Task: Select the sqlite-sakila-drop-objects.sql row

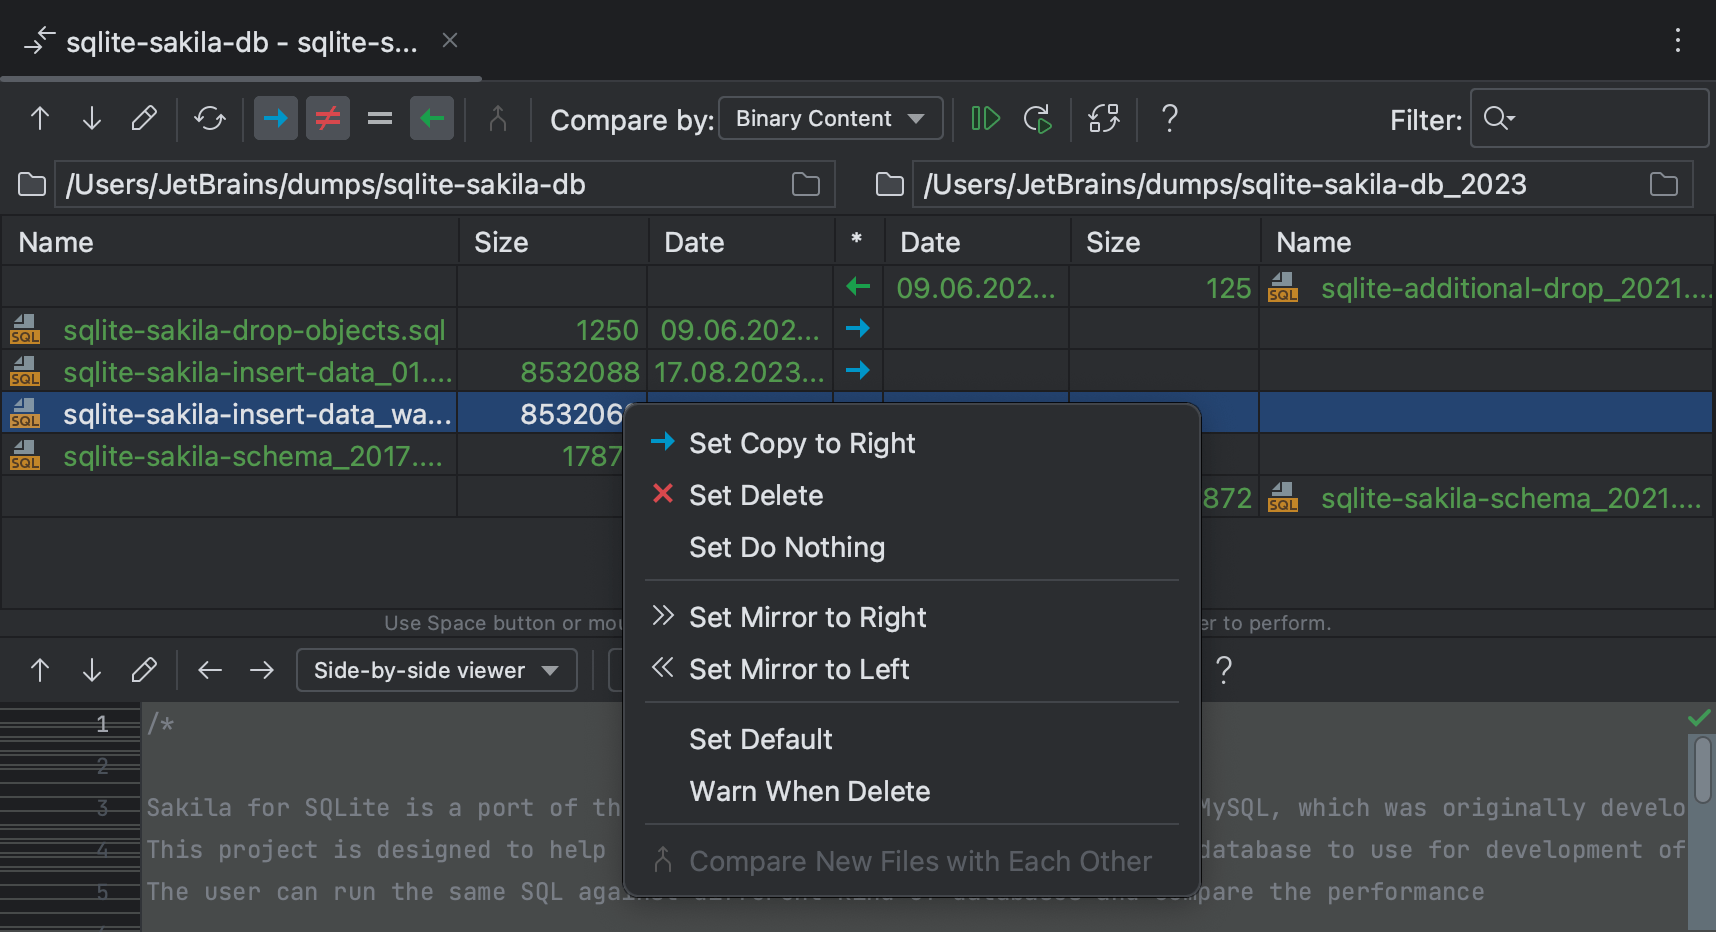Action: 255,330
